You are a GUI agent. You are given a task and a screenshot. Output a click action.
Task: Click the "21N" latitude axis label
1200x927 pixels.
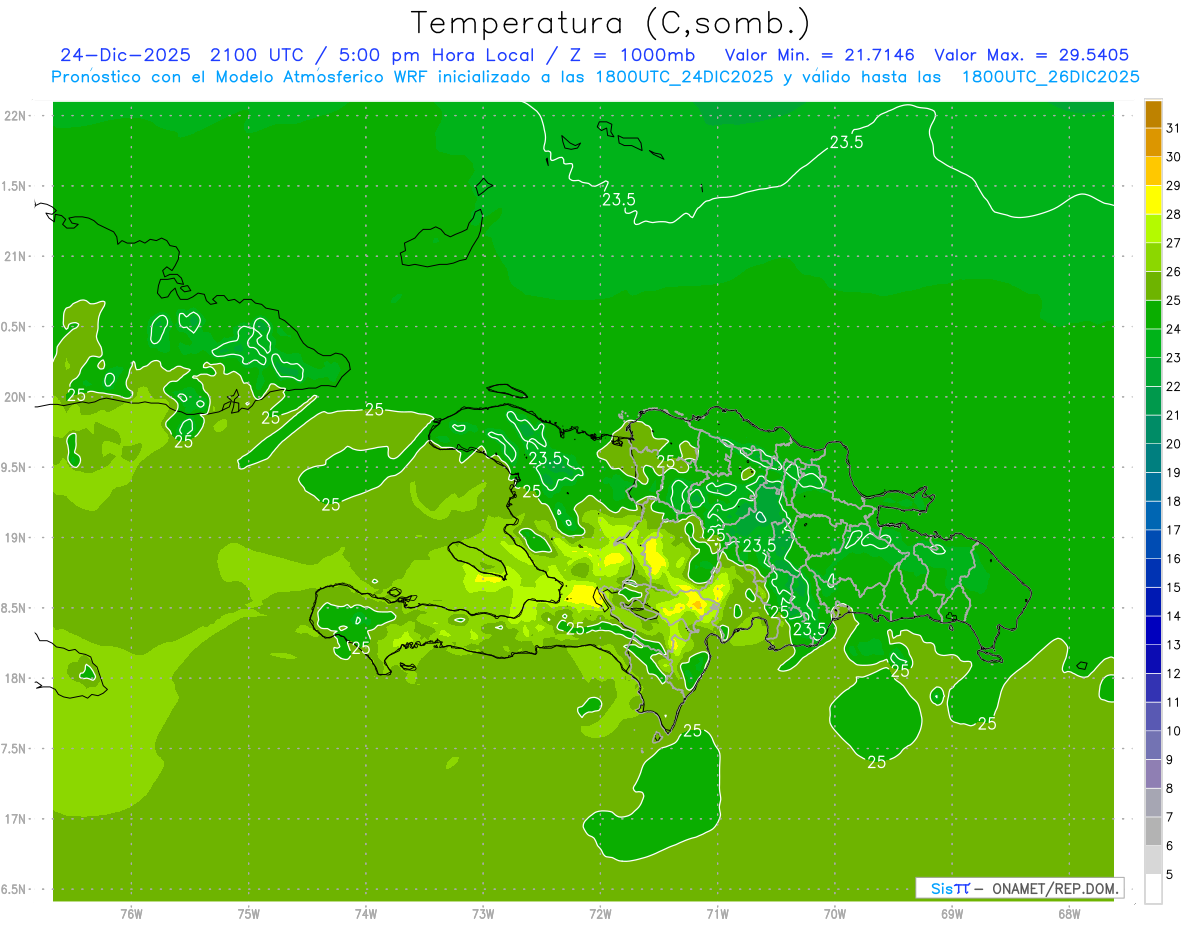[x=17, y=256]
